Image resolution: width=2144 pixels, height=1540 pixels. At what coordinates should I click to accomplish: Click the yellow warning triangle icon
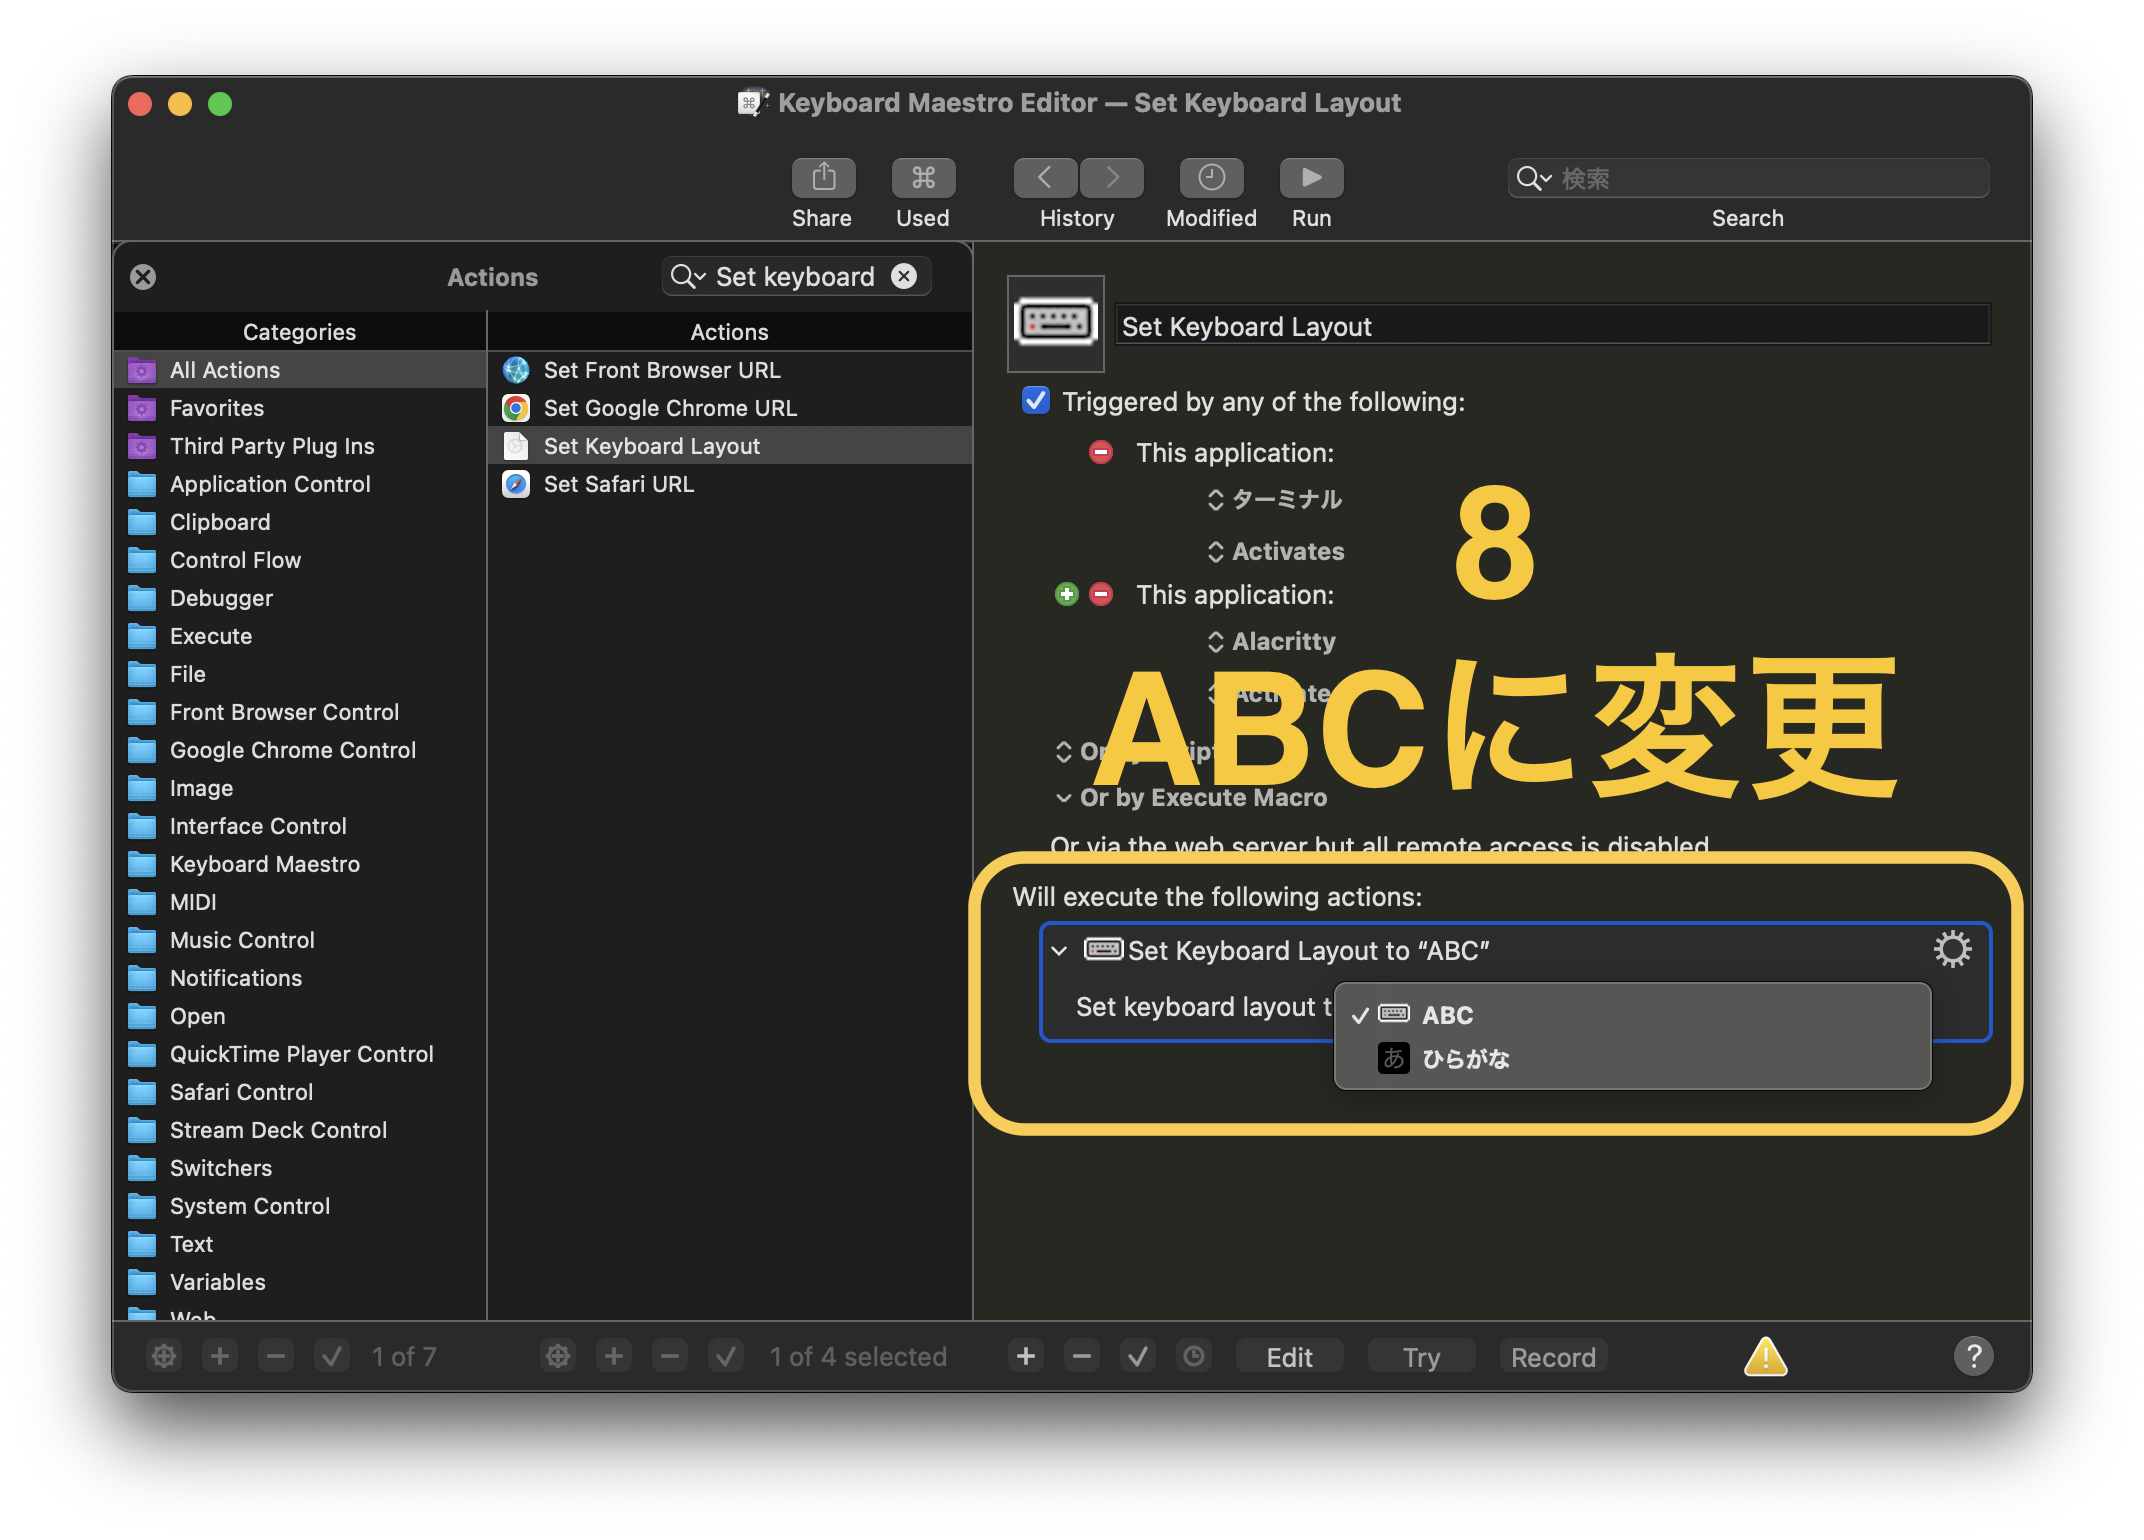coord(1765,1357)
